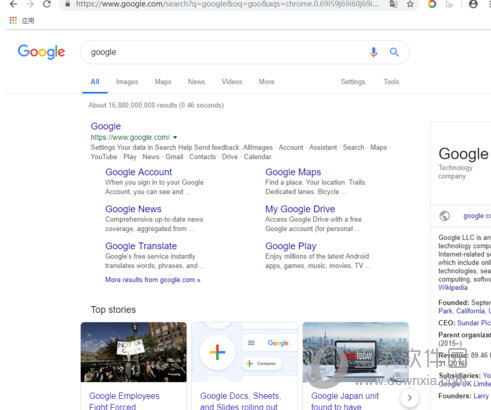491x410 pixels.
Task: Open the search Tools option
Action: coord(391,82)
